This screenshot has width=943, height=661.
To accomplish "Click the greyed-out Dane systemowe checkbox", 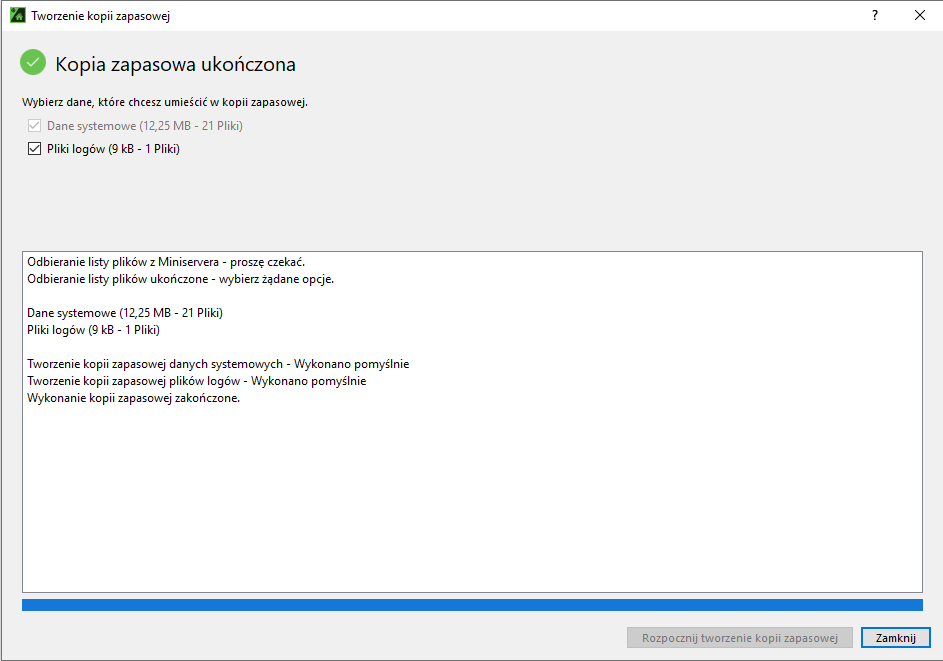I will pyautogui.click(x=35, y=126).
